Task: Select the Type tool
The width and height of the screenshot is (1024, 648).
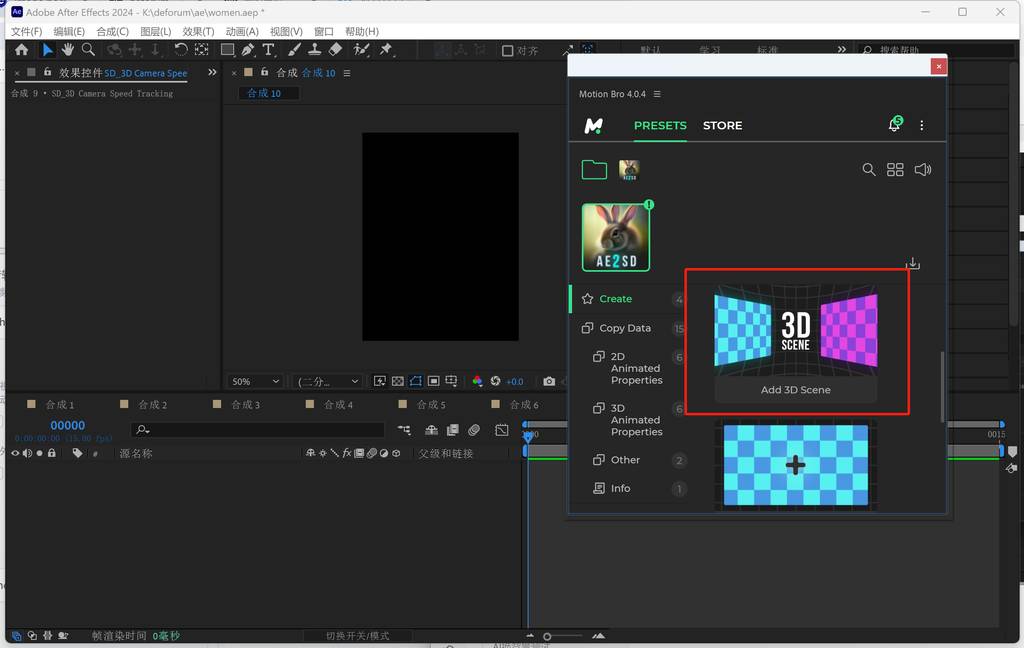Action: pos(268,50)
